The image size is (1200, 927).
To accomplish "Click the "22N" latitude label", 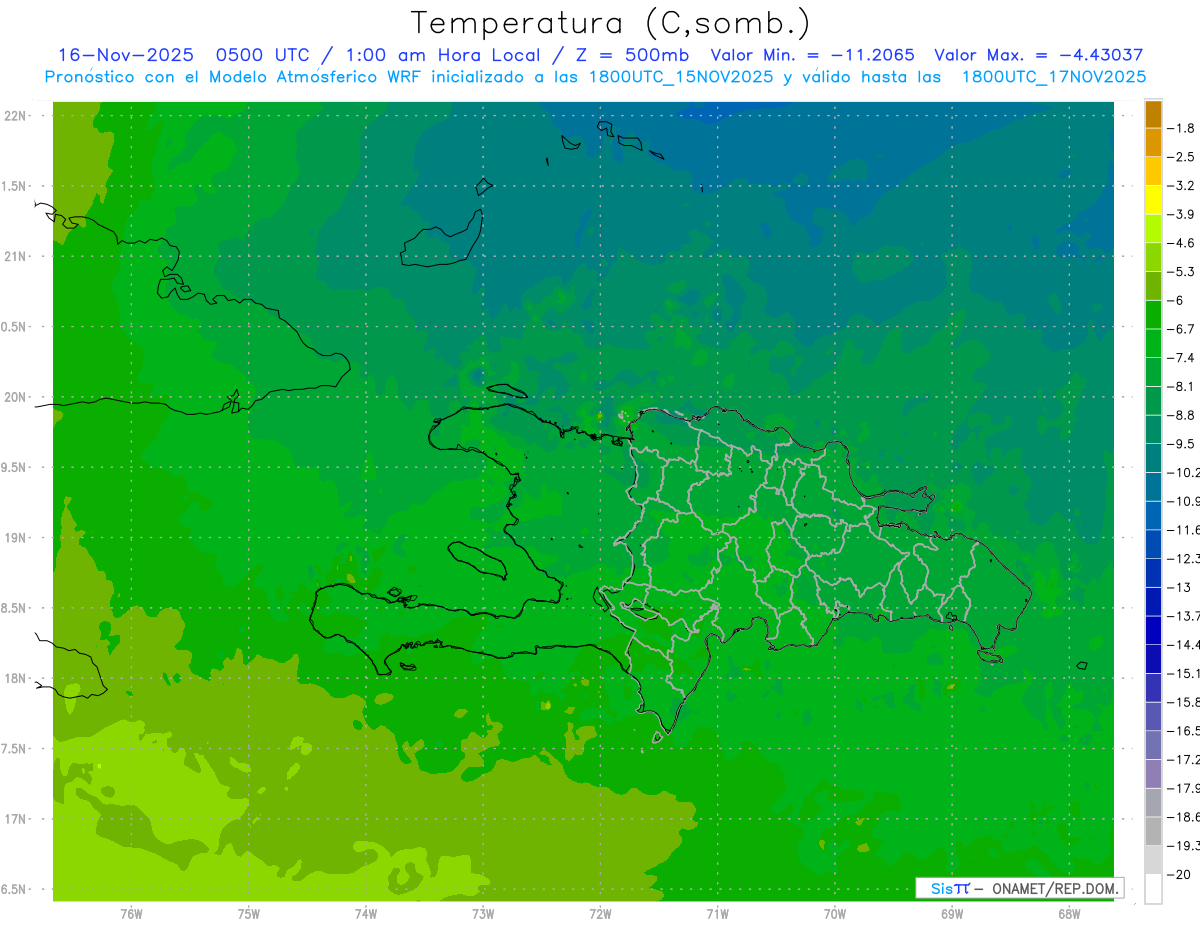I will [16, 116].
